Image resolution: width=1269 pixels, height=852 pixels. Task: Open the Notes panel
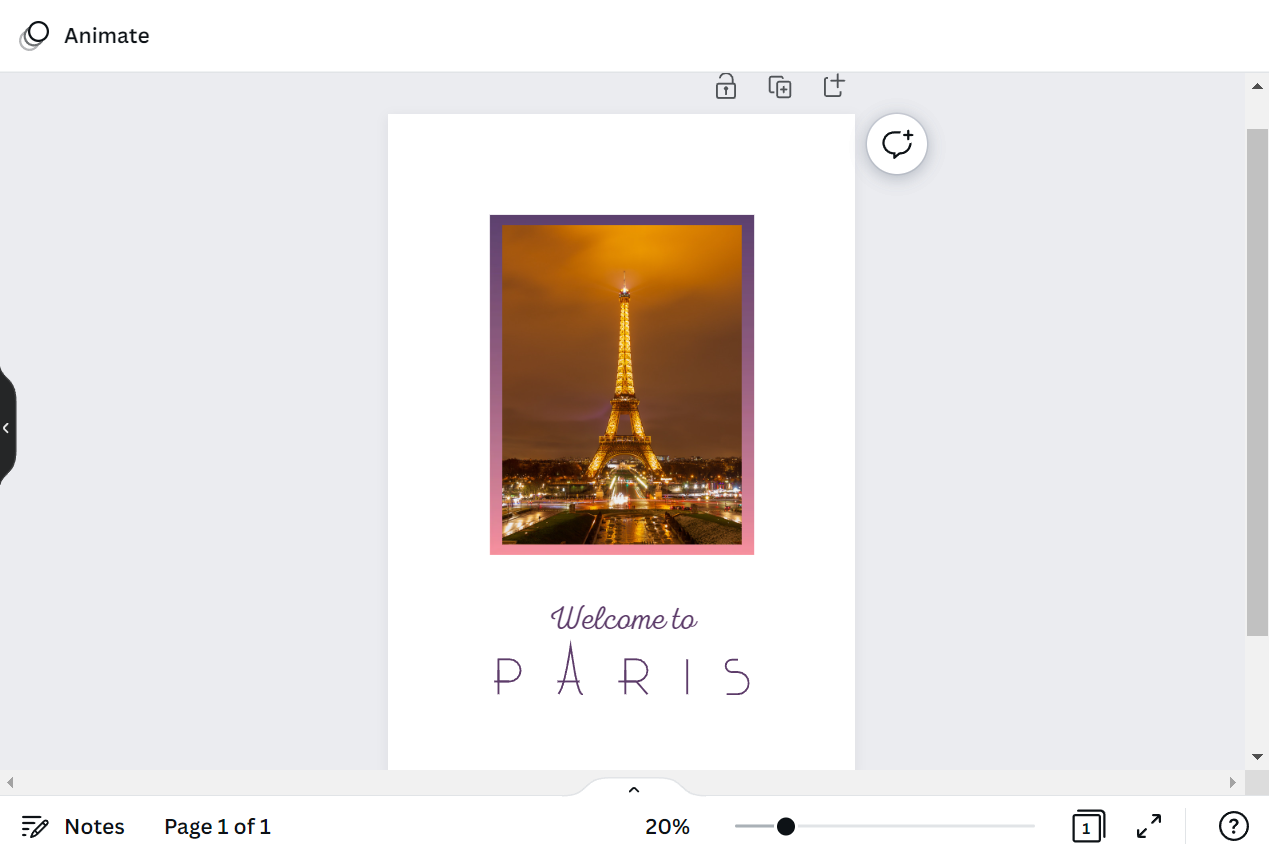(x=73, y=827)
